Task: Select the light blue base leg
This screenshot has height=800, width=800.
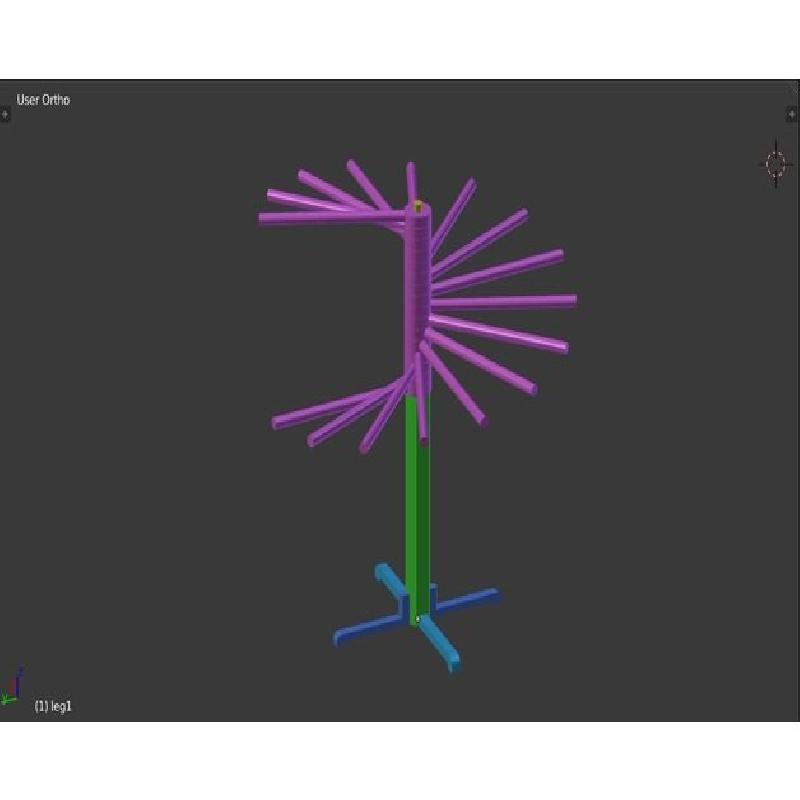Action: pyautogui.click(x=440, y=645)
